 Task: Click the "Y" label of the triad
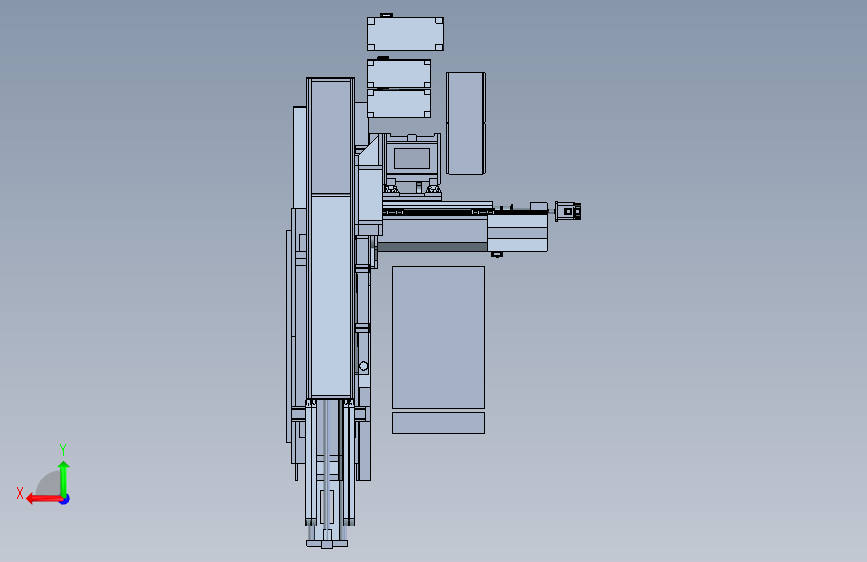click(x=63, y=449)
